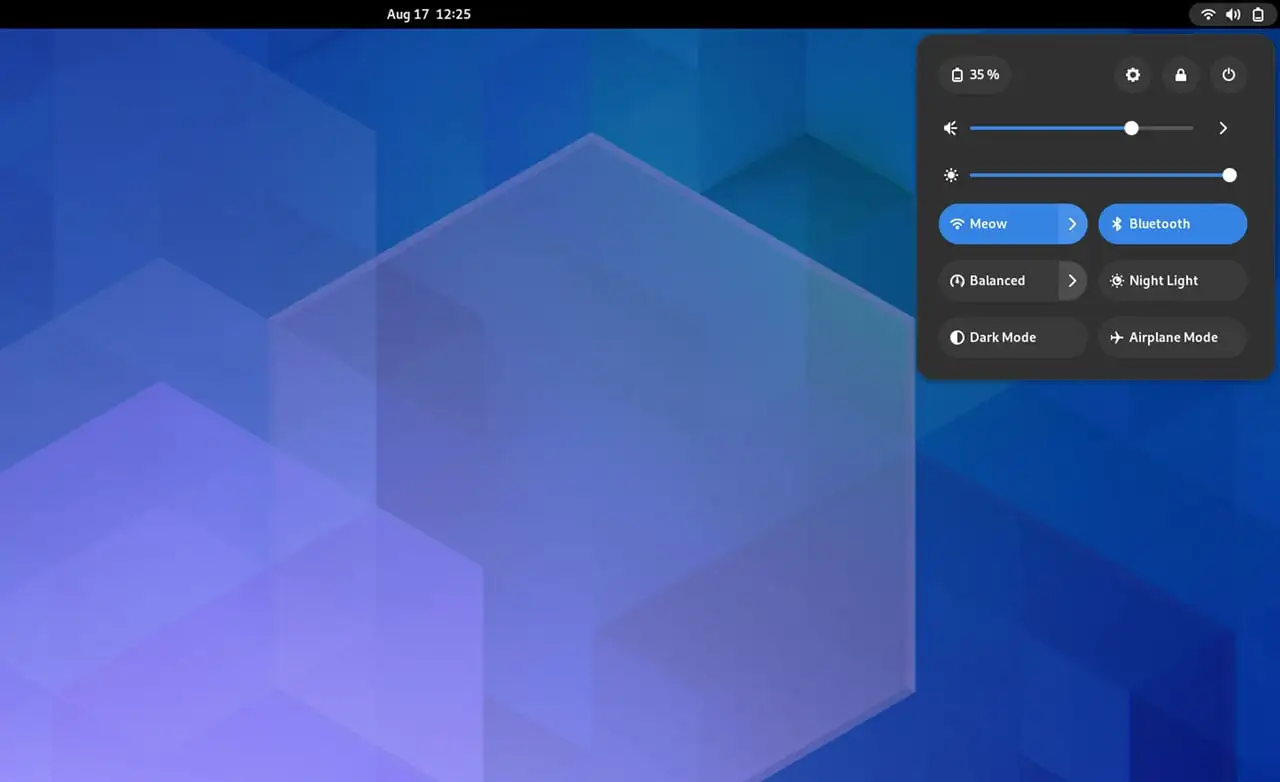Click the Wi-Fi icon in the top bar
The image size is (1280, 782).
(x=1208, y=14)
